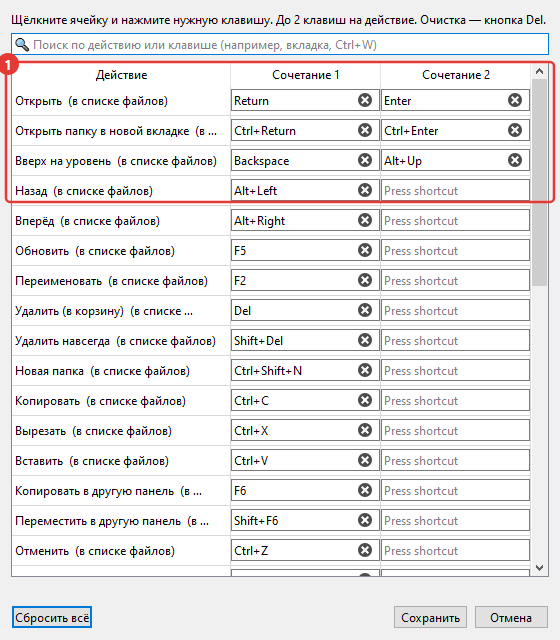Click empty second shortcut for Назад
This screenshot has height=640, width=560.
click(x=456, y=191)
